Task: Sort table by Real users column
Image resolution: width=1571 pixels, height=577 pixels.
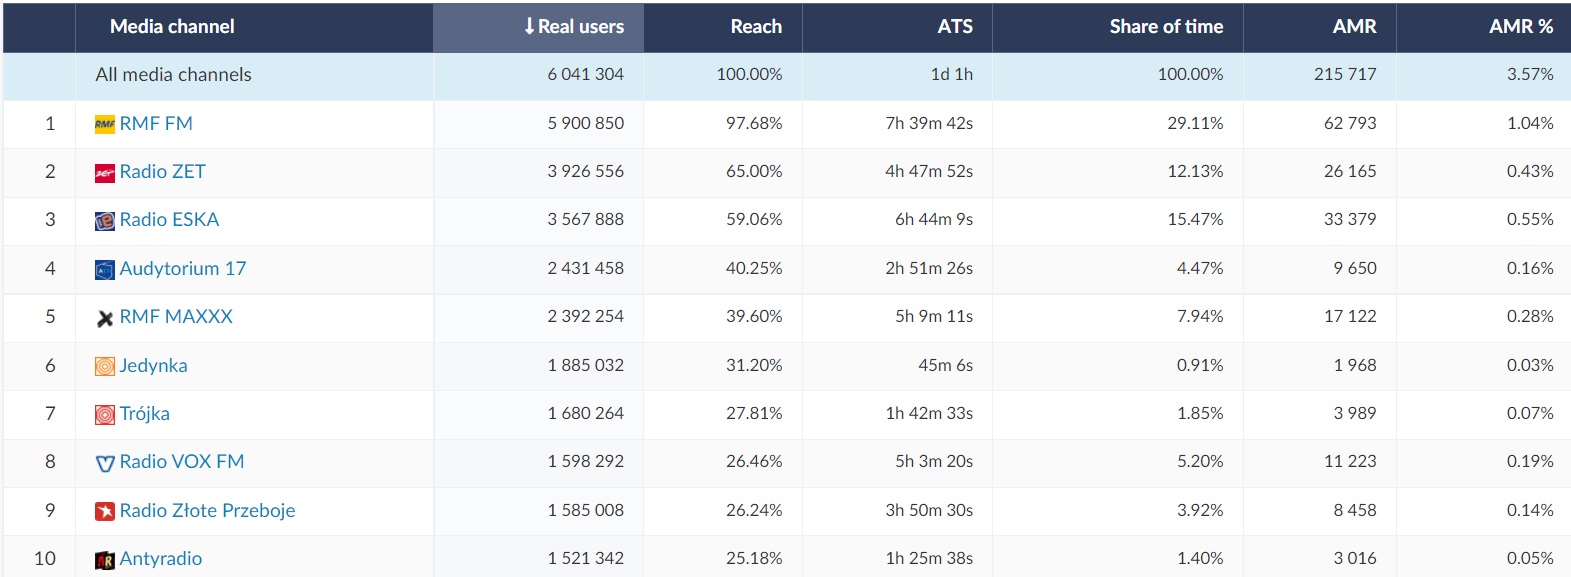Action: pyautogui.click(x=574, y=27)
